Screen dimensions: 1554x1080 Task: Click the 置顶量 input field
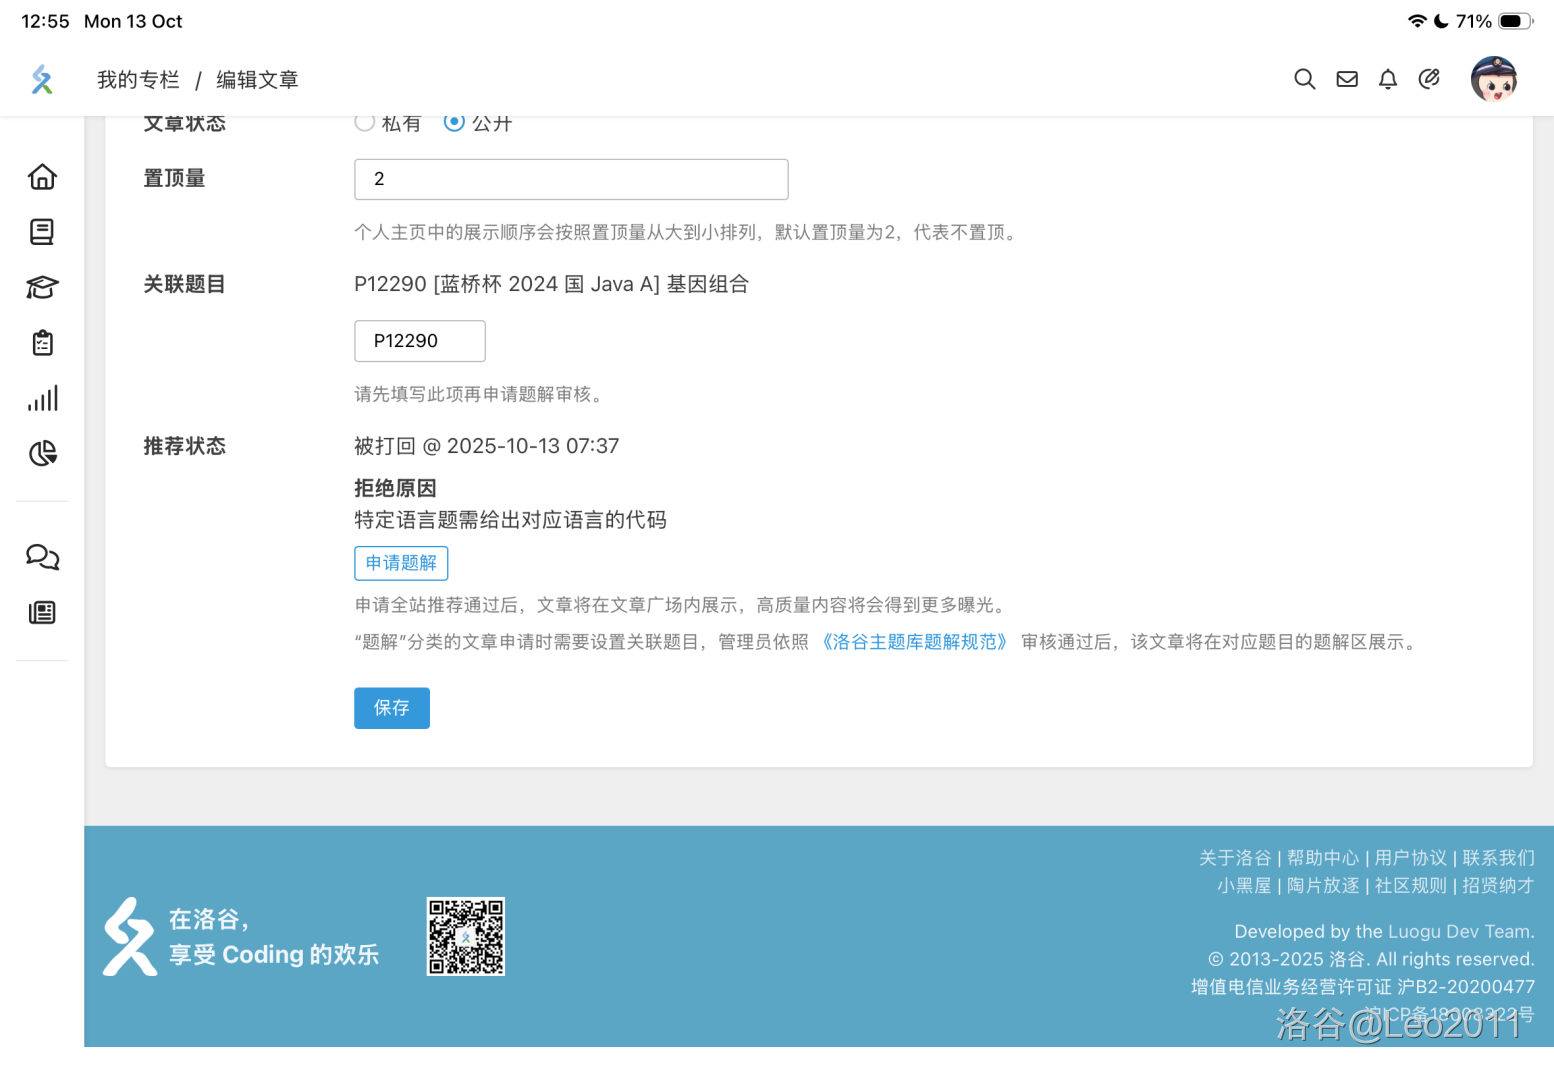pos(571,179)
